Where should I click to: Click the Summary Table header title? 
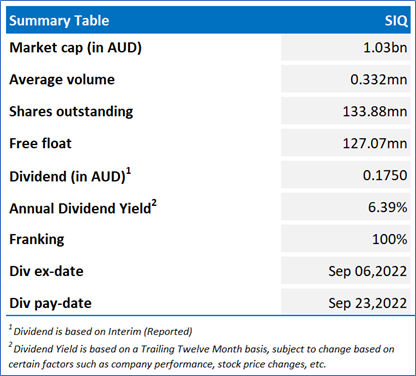coord(59,21)
